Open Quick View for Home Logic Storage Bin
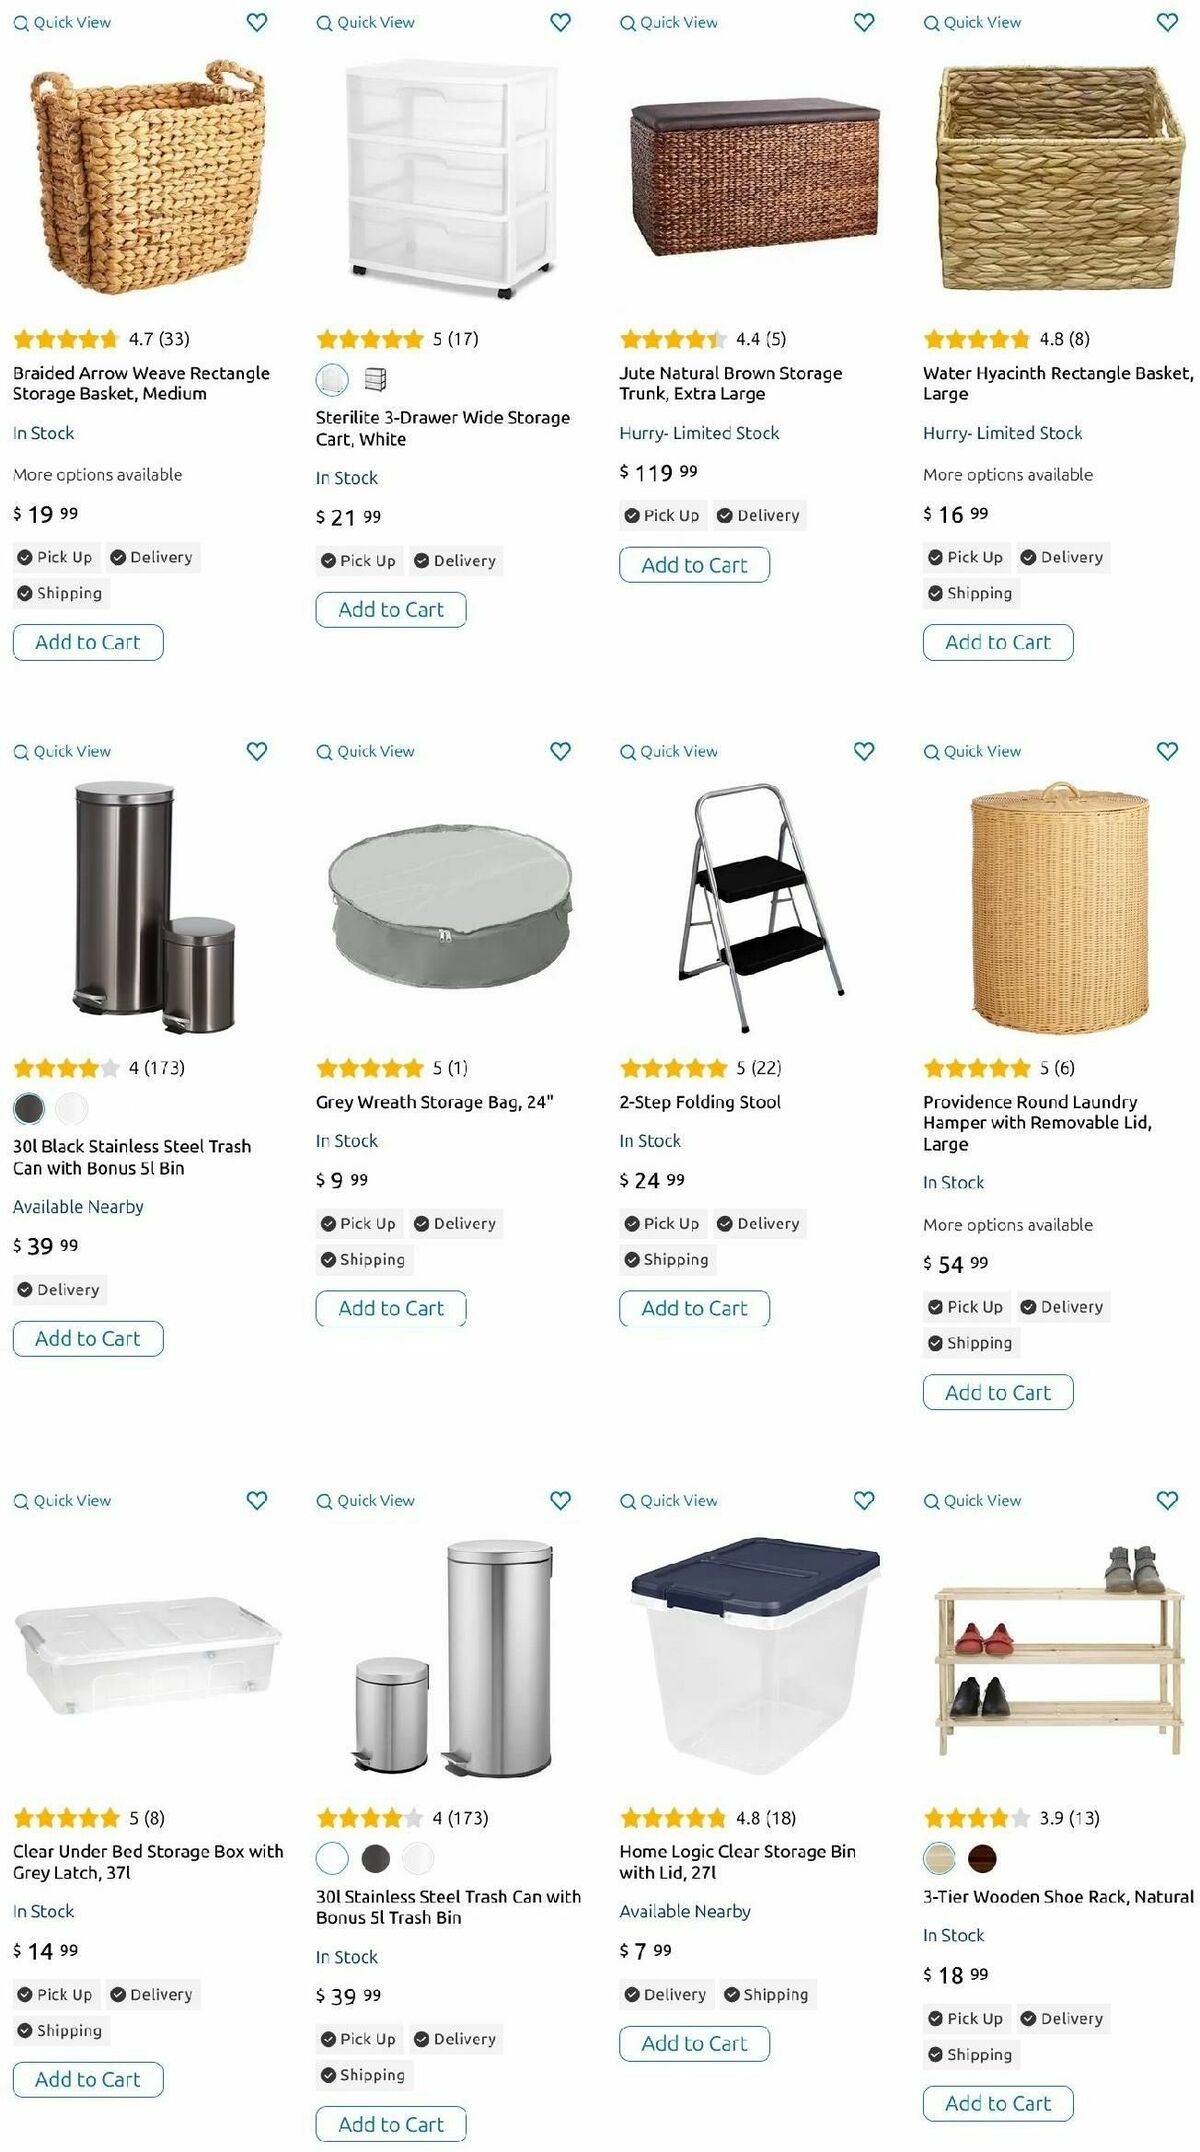 pos(669,1500)
